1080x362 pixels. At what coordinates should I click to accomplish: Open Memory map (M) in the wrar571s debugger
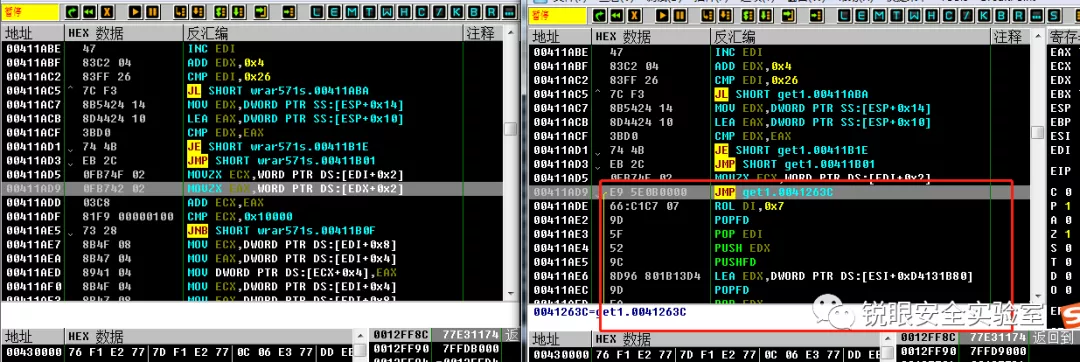[351, 12]
